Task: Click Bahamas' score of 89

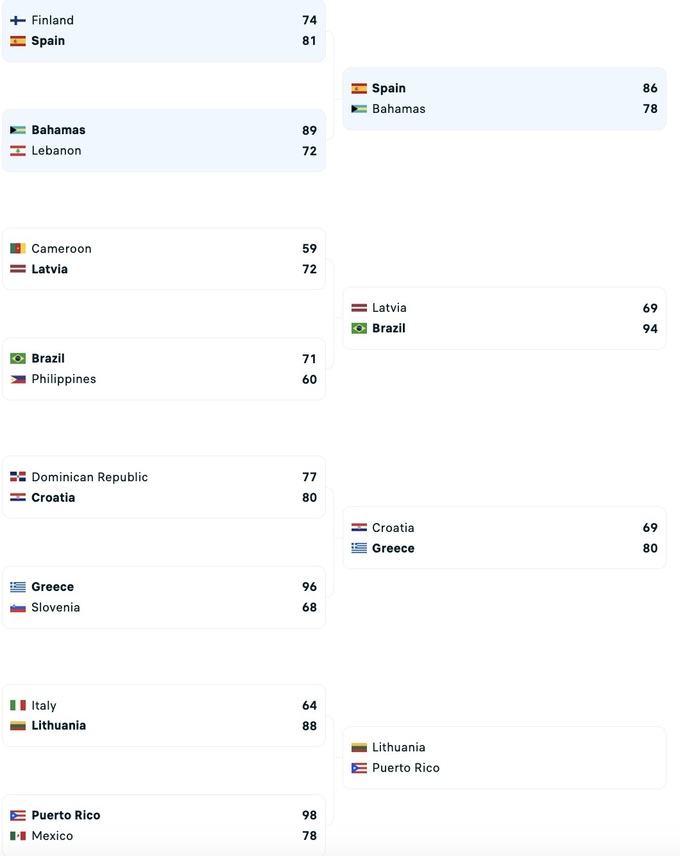Action: click(x=309, y=130)
